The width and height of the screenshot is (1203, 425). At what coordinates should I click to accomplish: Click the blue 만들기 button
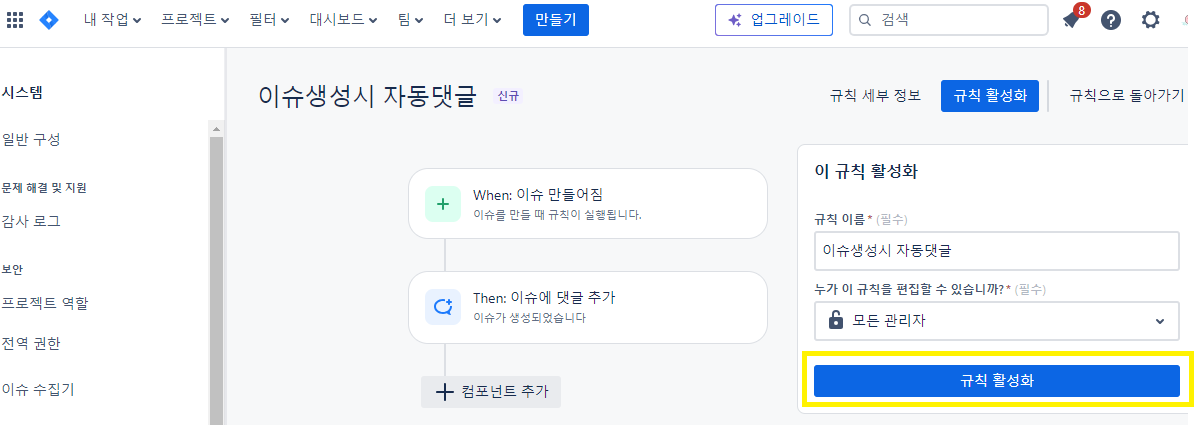(x=556, y=19)
